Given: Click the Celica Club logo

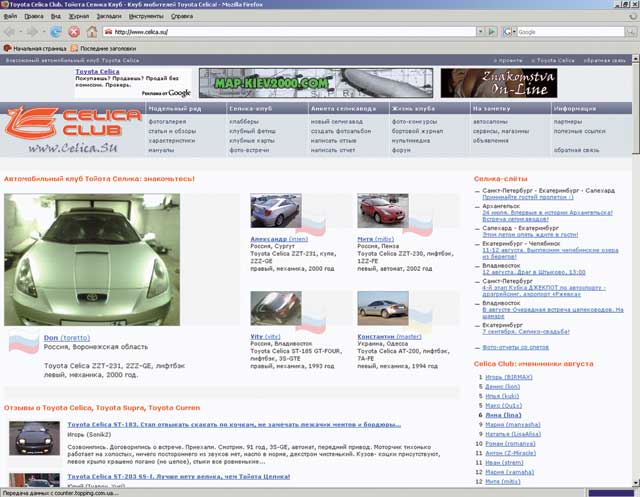Looking at the screenshot, I should click(x=72, y=124).
